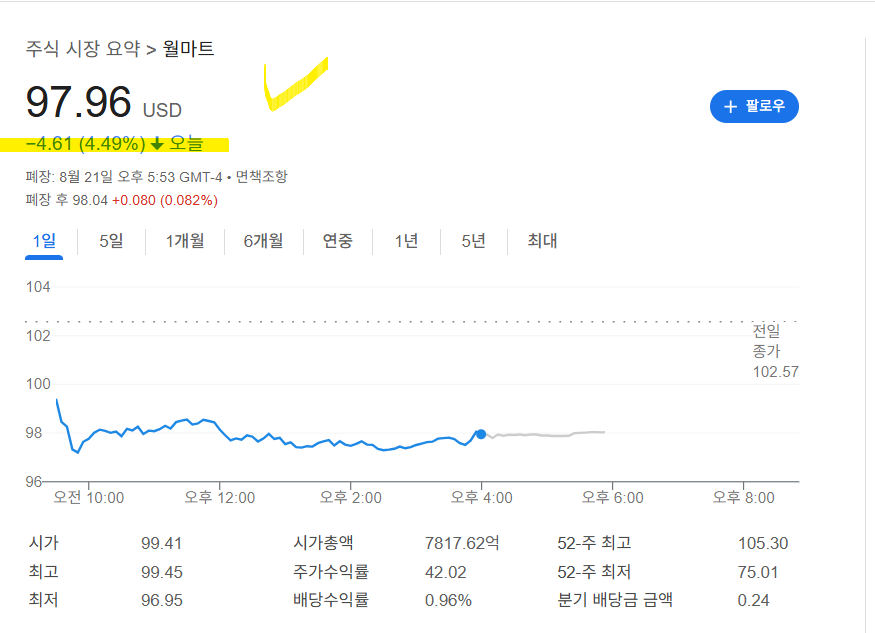Open the 1개월 chart range tab
The width and height of the screenshot is (875, 633).
pyautogui.click(x=185, y=241)
